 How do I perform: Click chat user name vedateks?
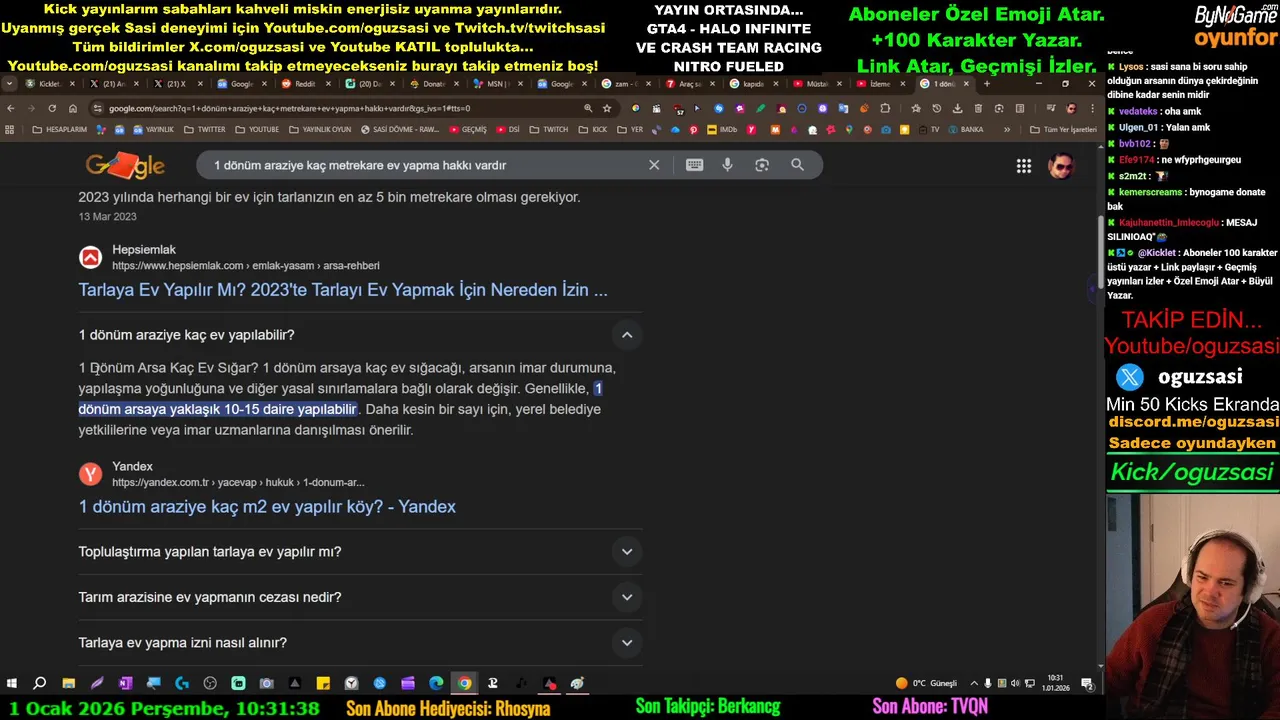(x=1137, y=112)
